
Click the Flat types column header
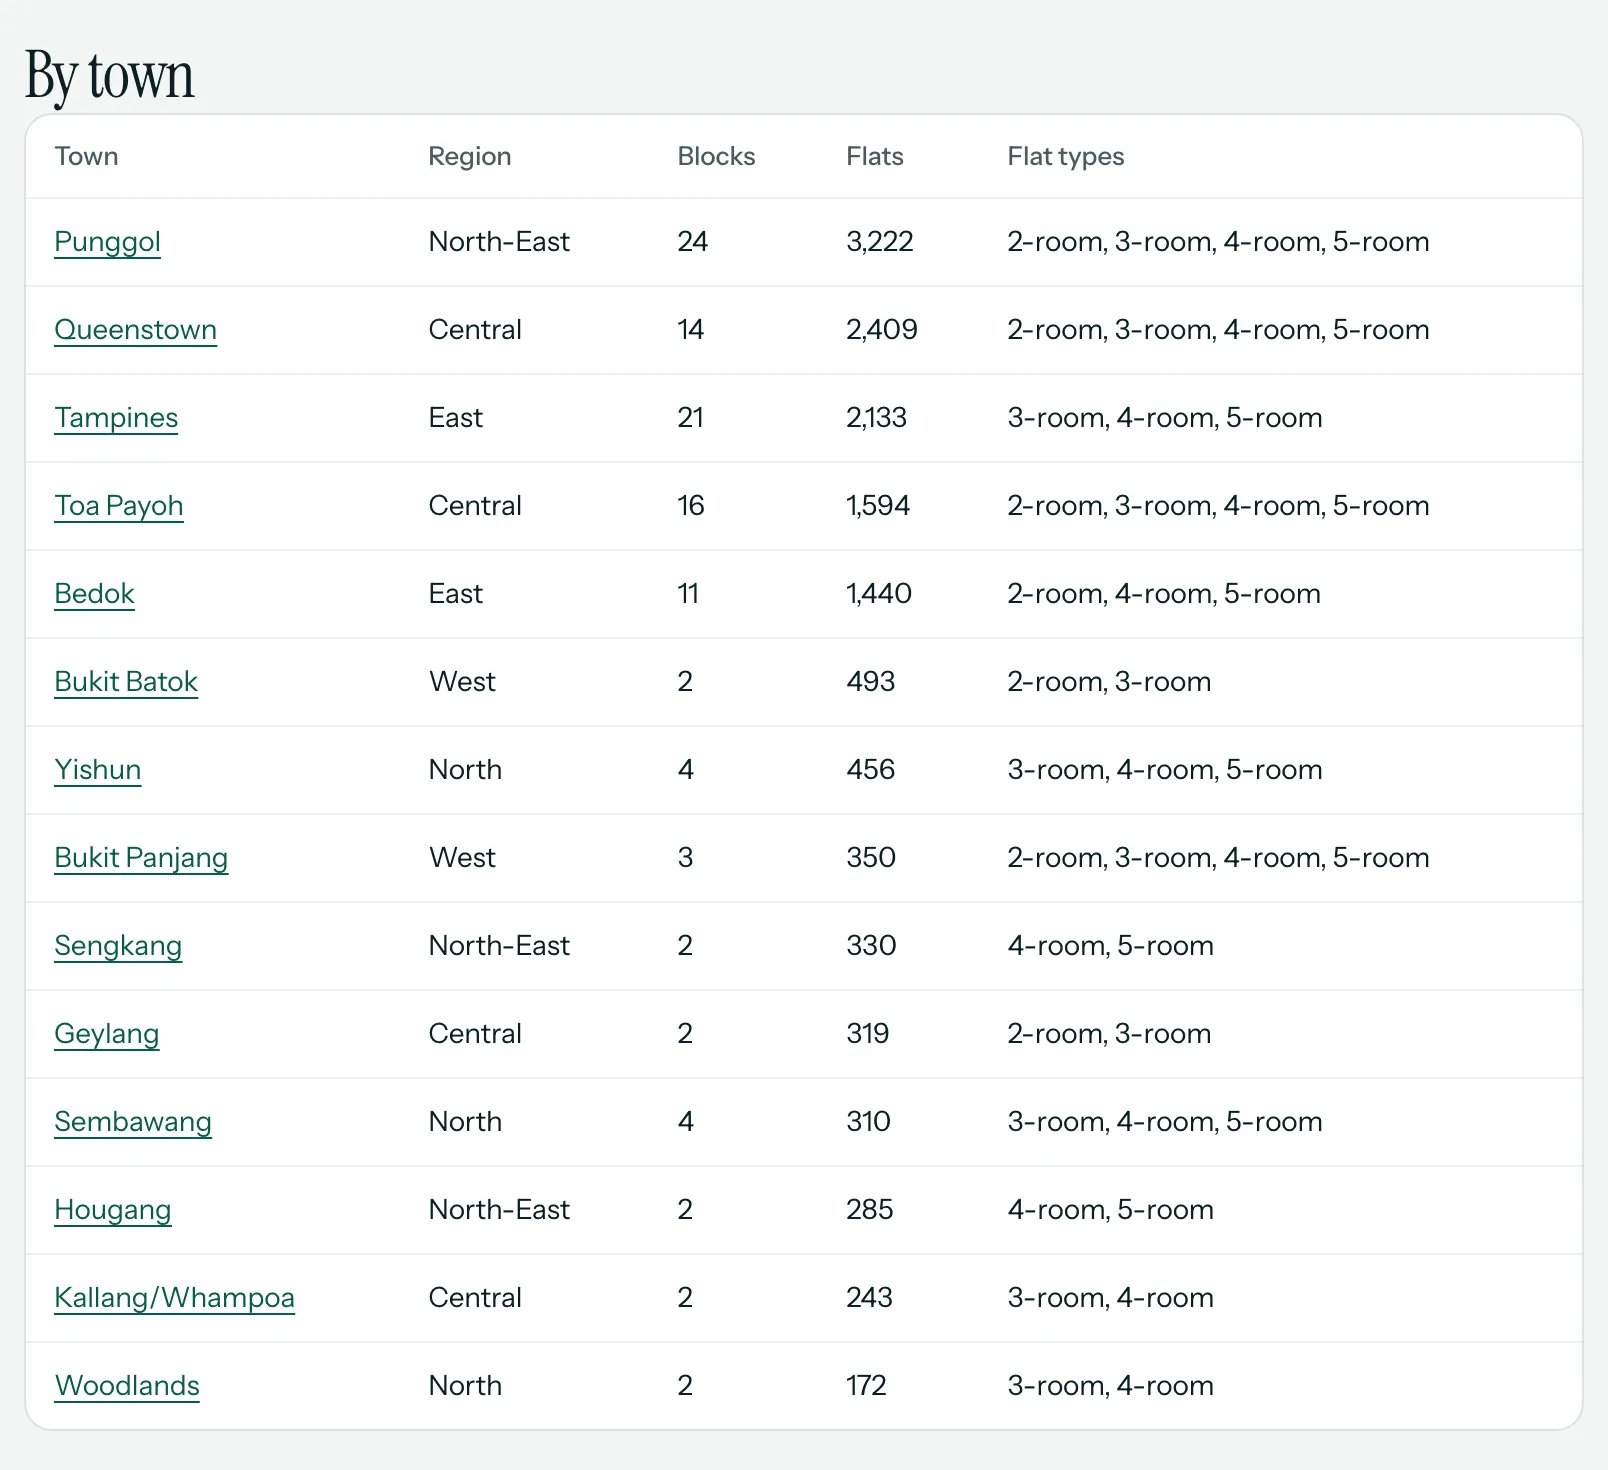point(1066,156)
